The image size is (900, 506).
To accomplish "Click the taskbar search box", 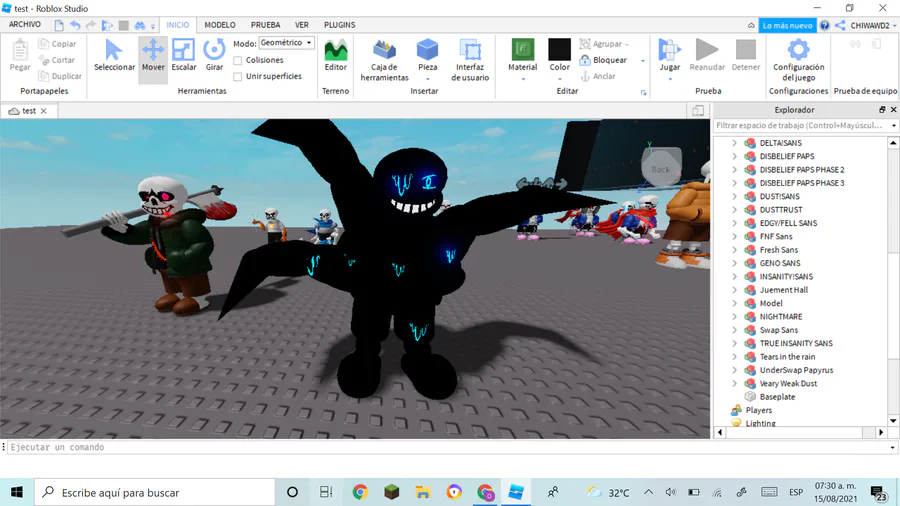I will pyautogui.click(x=155, y=492).
